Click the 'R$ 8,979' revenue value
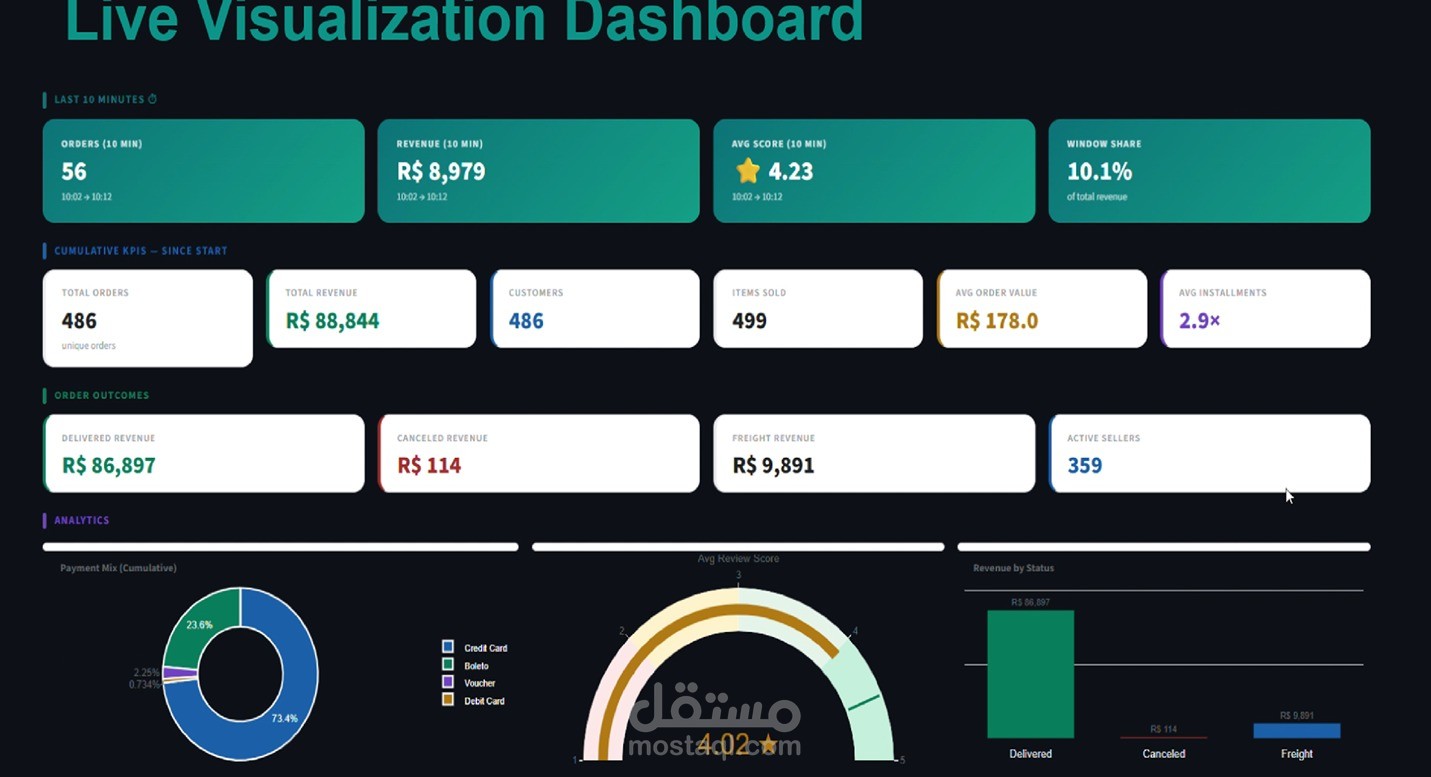The width and height of the screenshot is (1431, 777). pos(441,171)
